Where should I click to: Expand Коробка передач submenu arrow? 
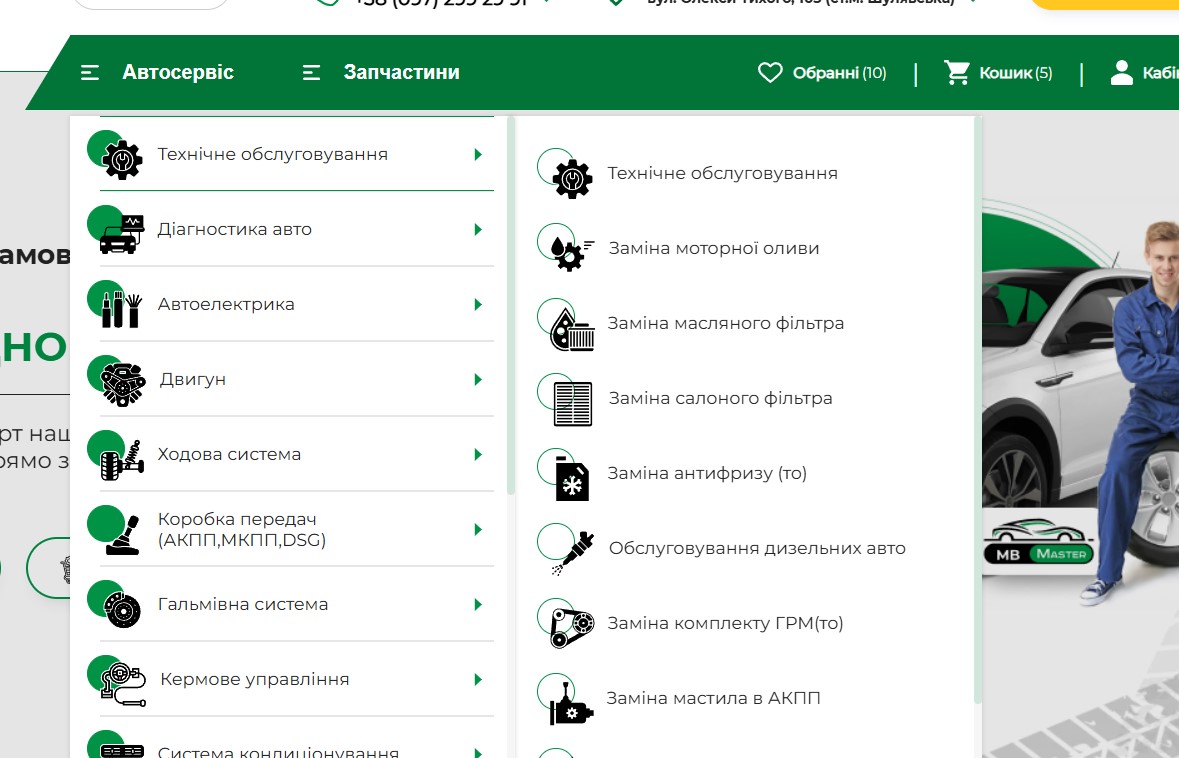click(x=478, y=529)
